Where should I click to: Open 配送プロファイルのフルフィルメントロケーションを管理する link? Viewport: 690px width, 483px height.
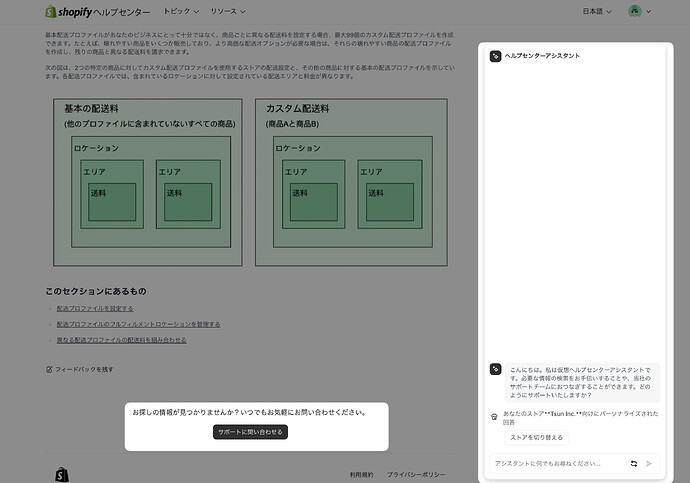(x=139, y=324)
